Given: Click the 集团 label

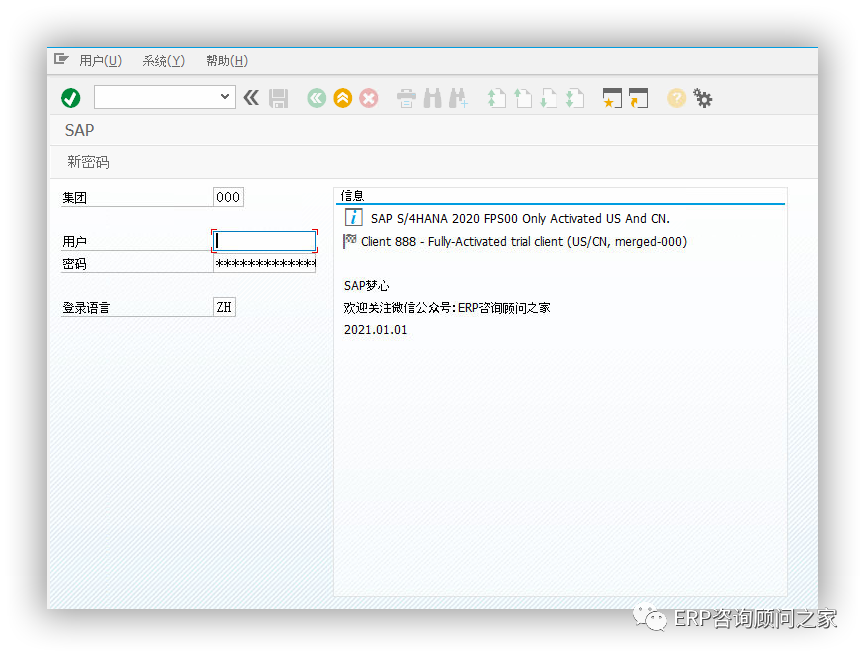Looking at the screenshot, I should point(74,198).
